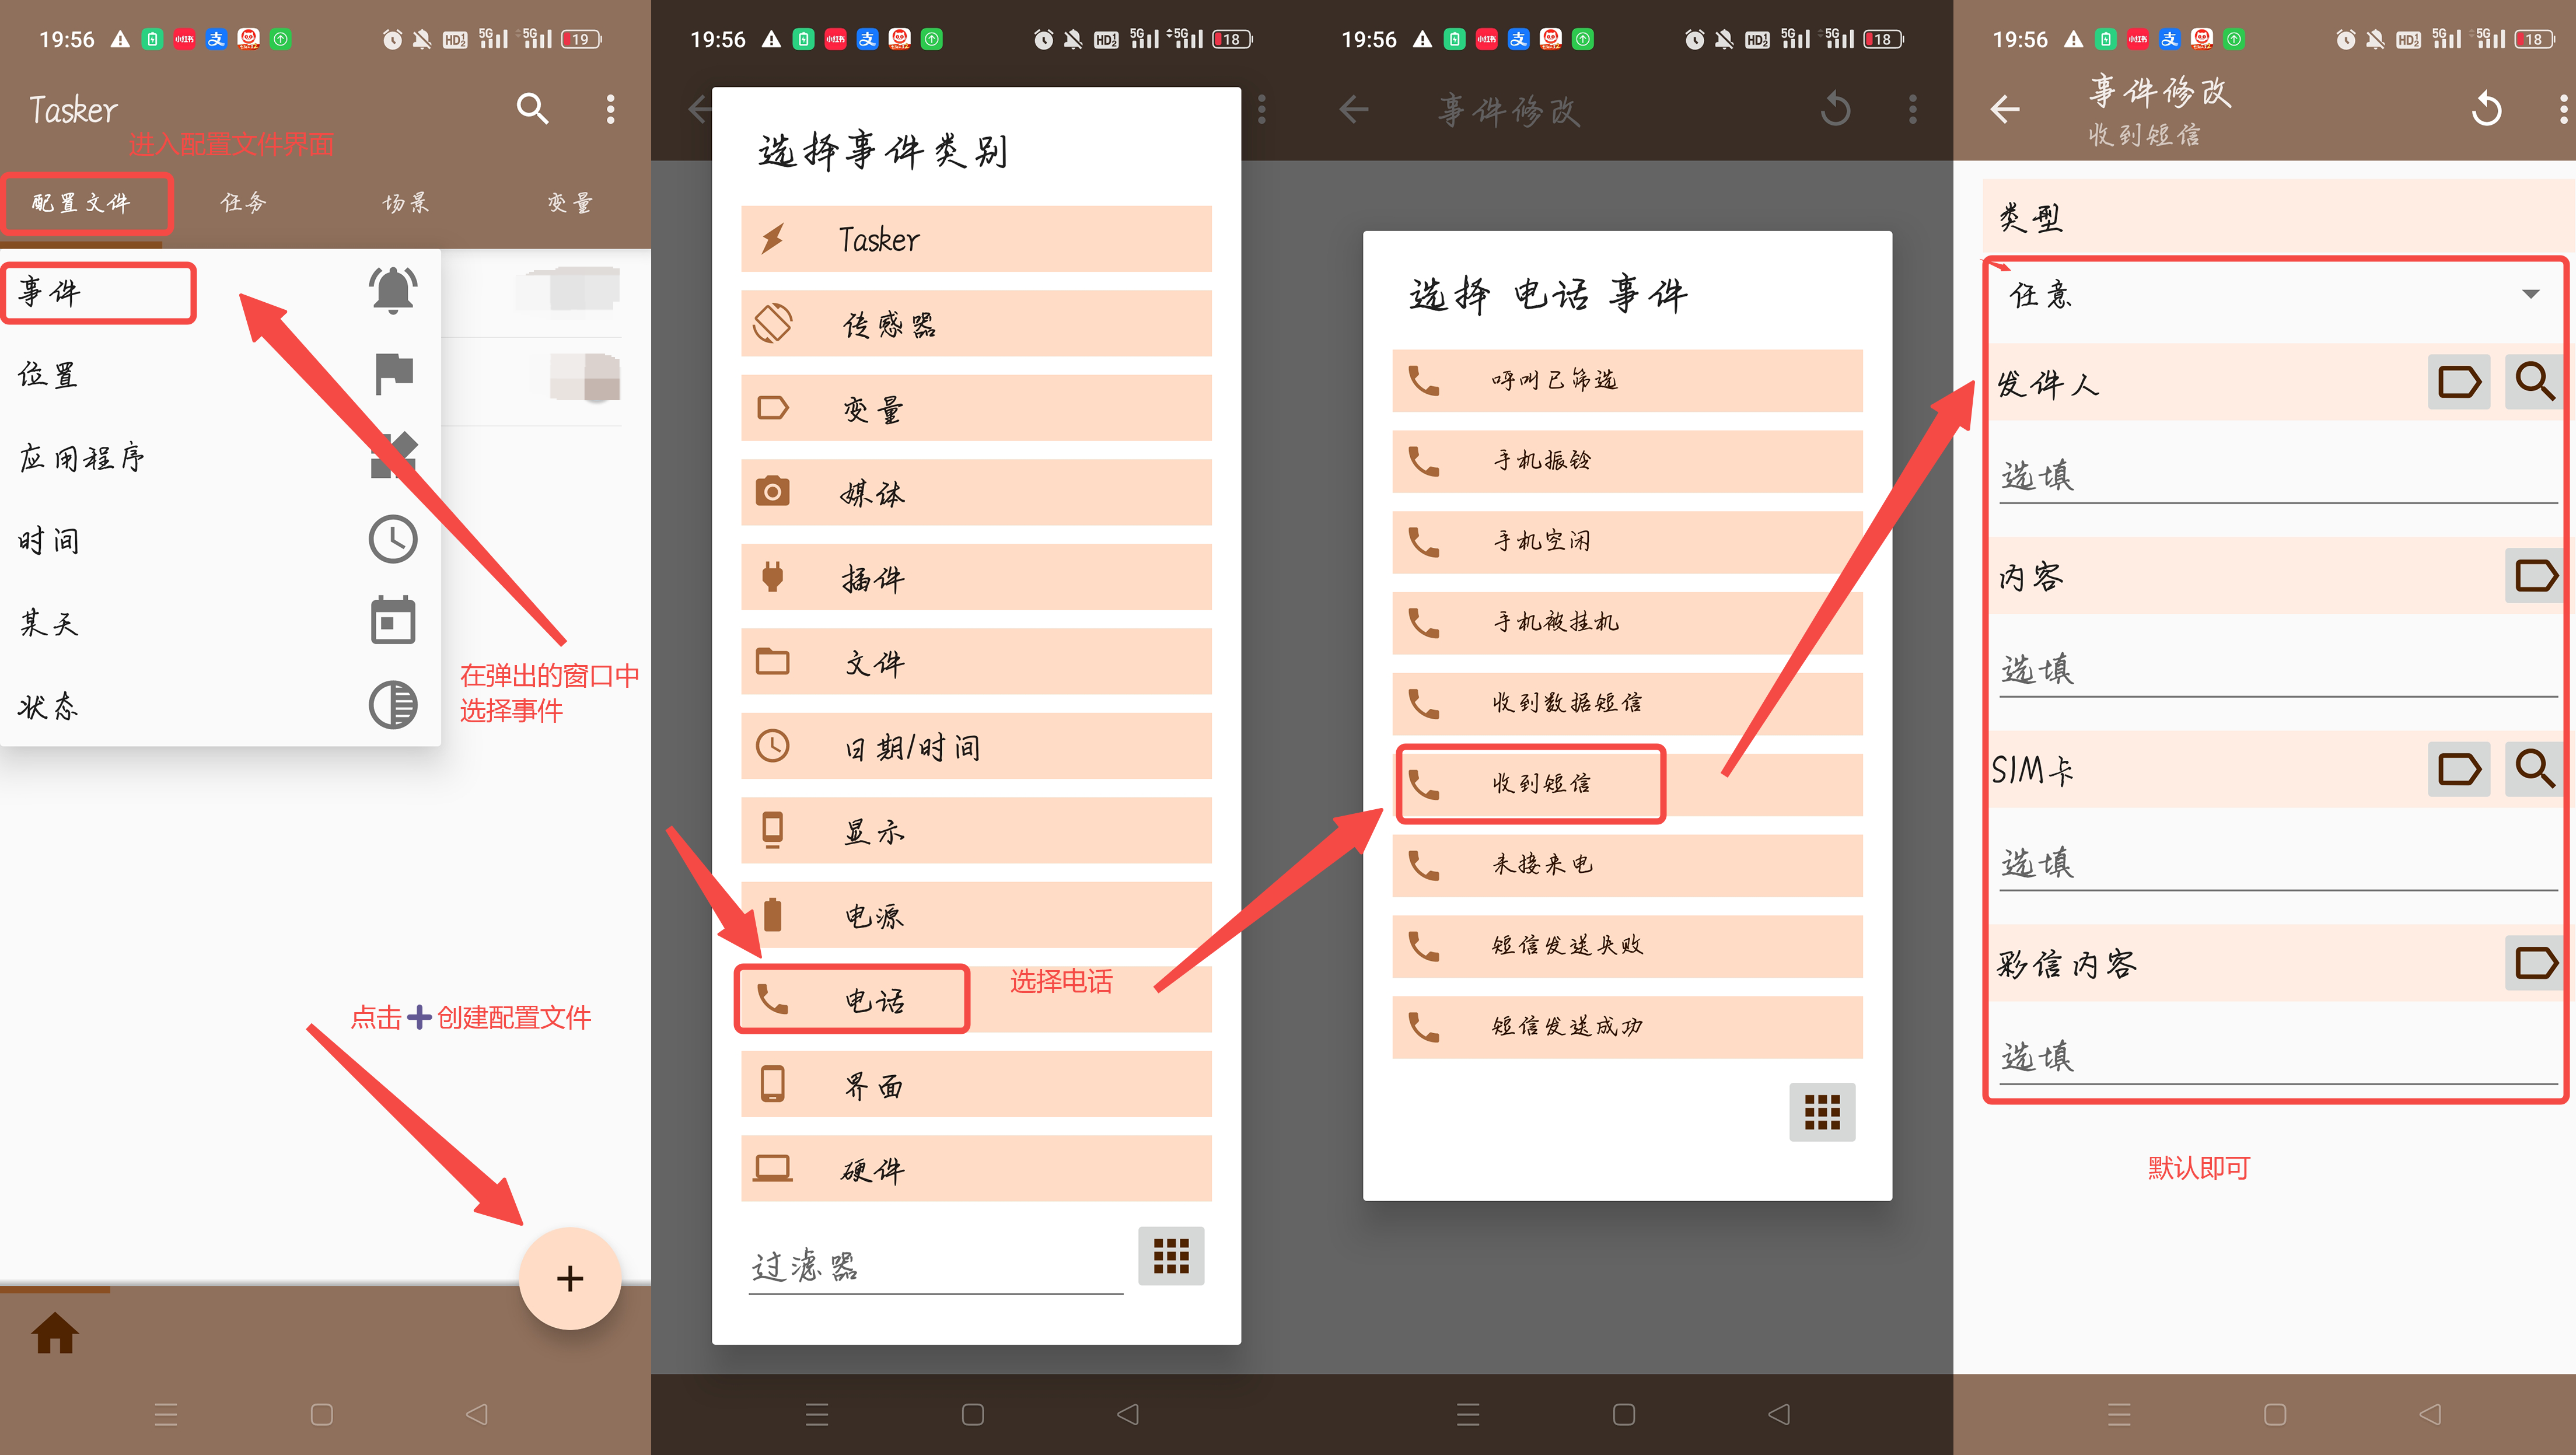Tap the tag icon on the 变量 category

pos(773,408)
